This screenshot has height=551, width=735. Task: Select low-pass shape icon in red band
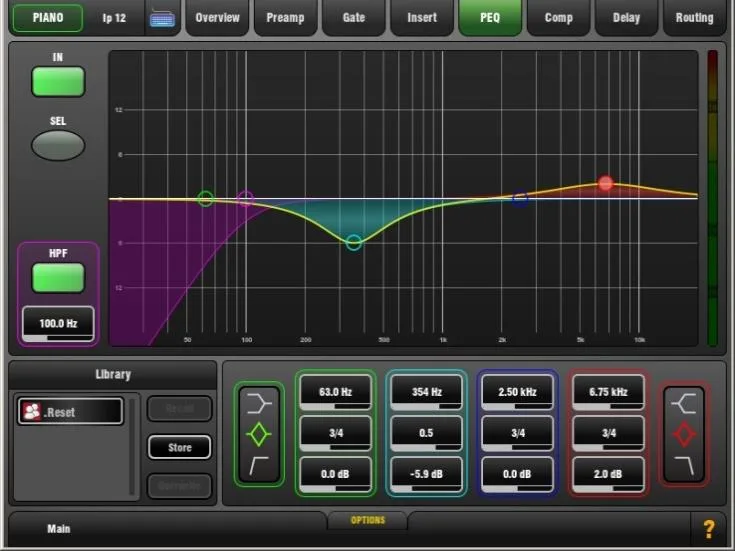[684, 465]
